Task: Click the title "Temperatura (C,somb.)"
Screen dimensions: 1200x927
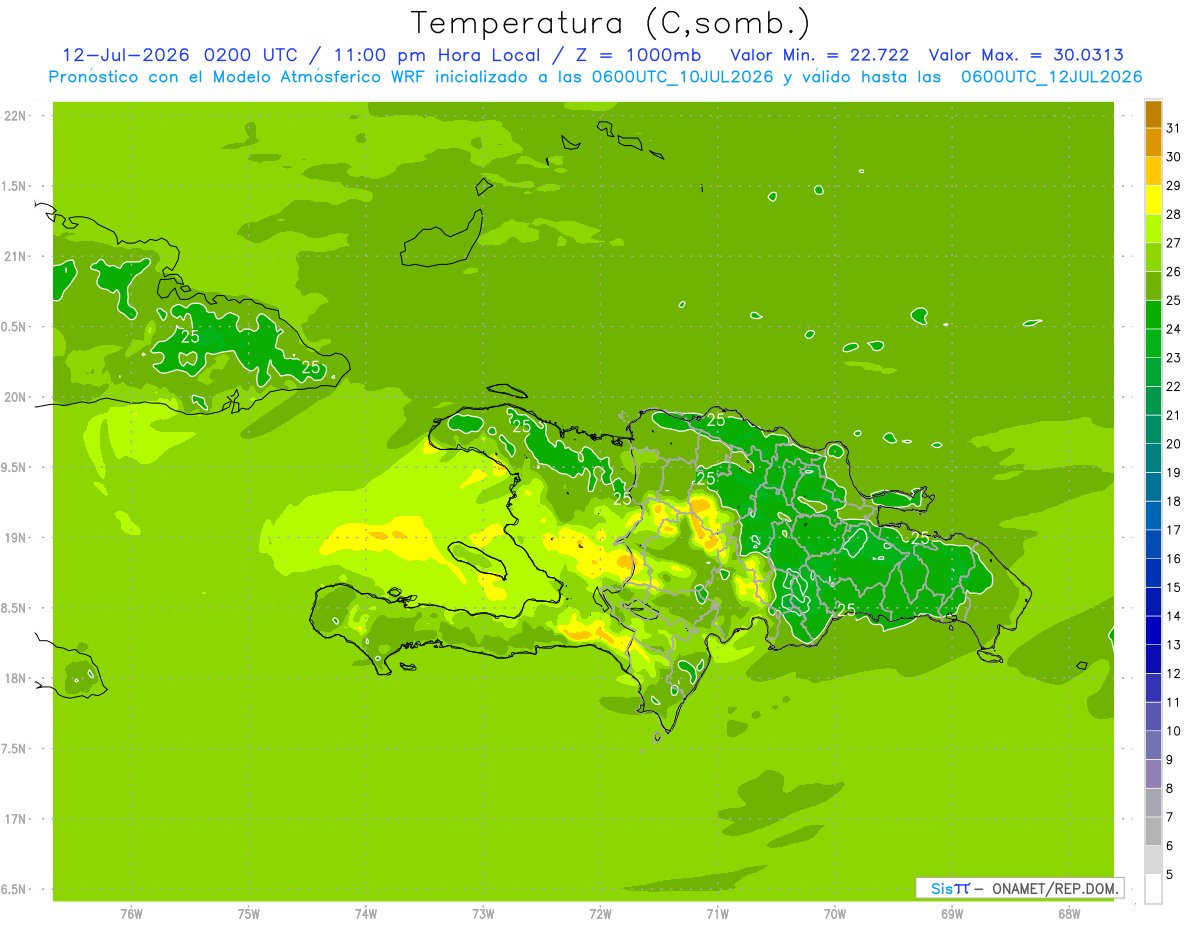Action: point(611,23)
